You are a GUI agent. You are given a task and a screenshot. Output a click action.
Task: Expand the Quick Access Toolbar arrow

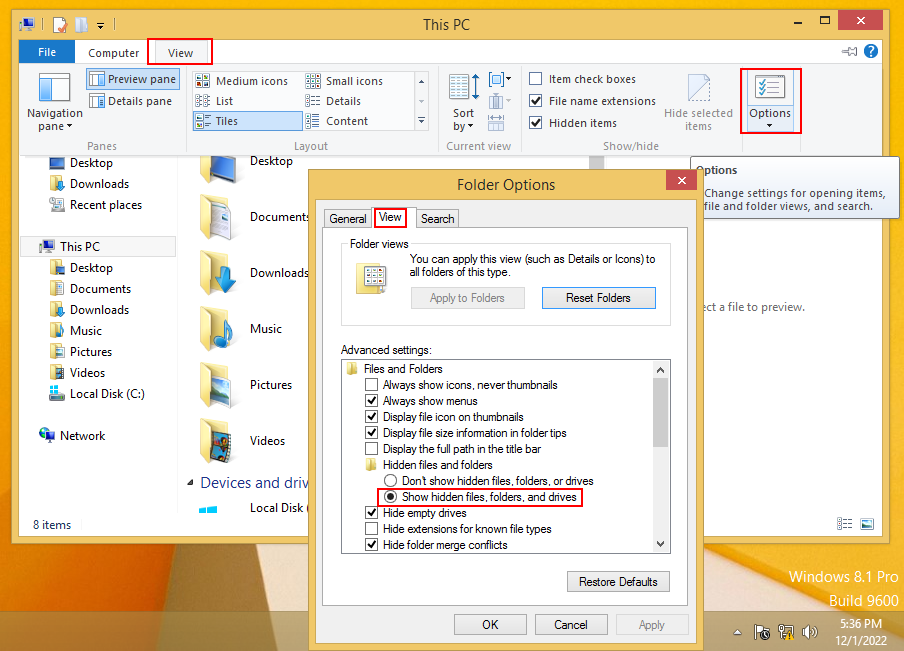[x=100, y=27]
